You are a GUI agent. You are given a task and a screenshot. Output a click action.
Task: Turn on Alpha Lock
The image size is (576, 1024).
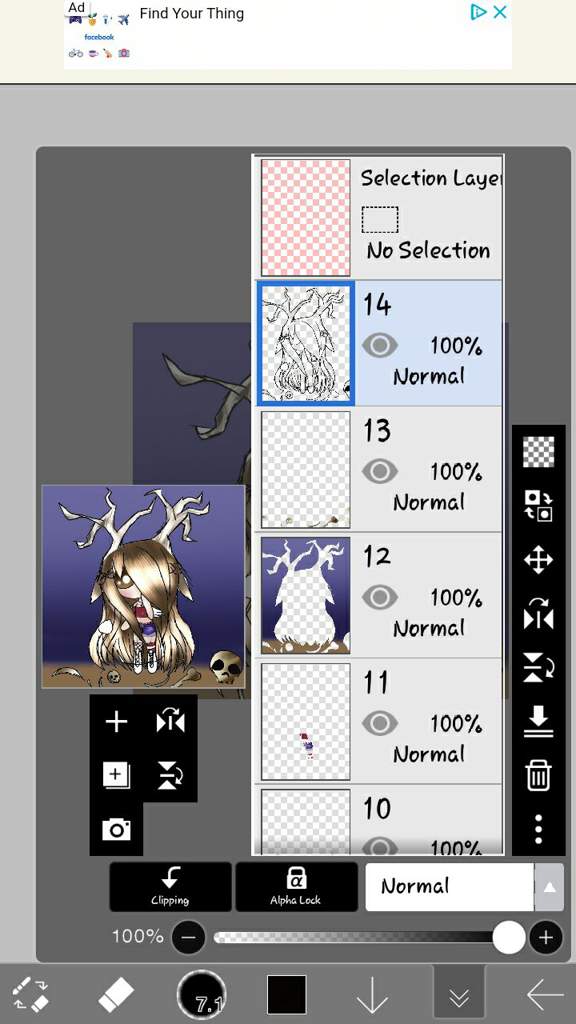pos(296,887)
